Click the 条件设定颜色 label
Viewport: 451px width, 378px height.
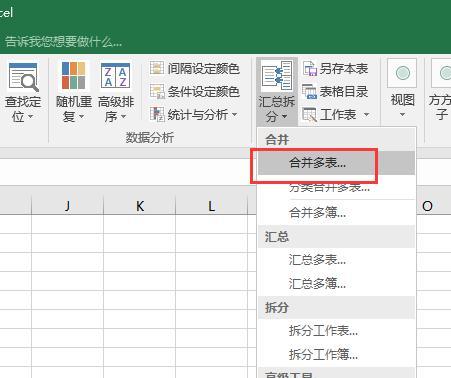click(x=203, y=91)
